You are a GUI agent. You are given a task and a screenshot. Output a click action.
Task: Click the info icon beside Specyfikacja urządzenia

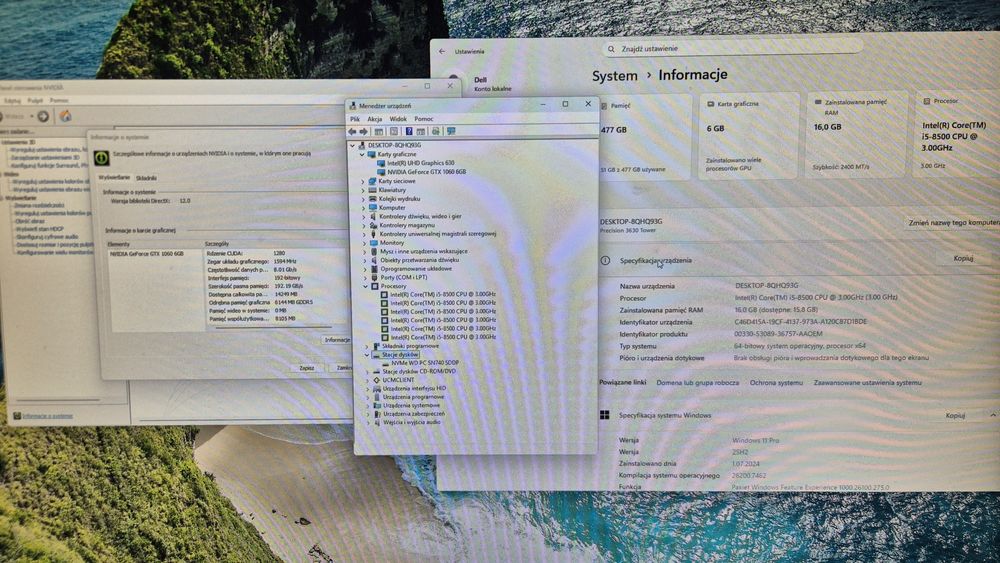click(x=605, y=261)
